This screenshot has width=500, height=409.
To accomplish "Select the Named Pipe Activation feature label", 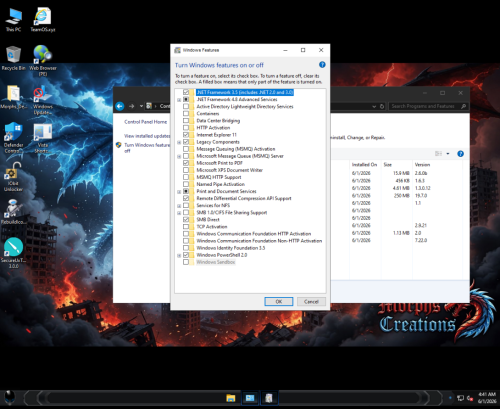I will pyautogui.click(x=220, y=184).
